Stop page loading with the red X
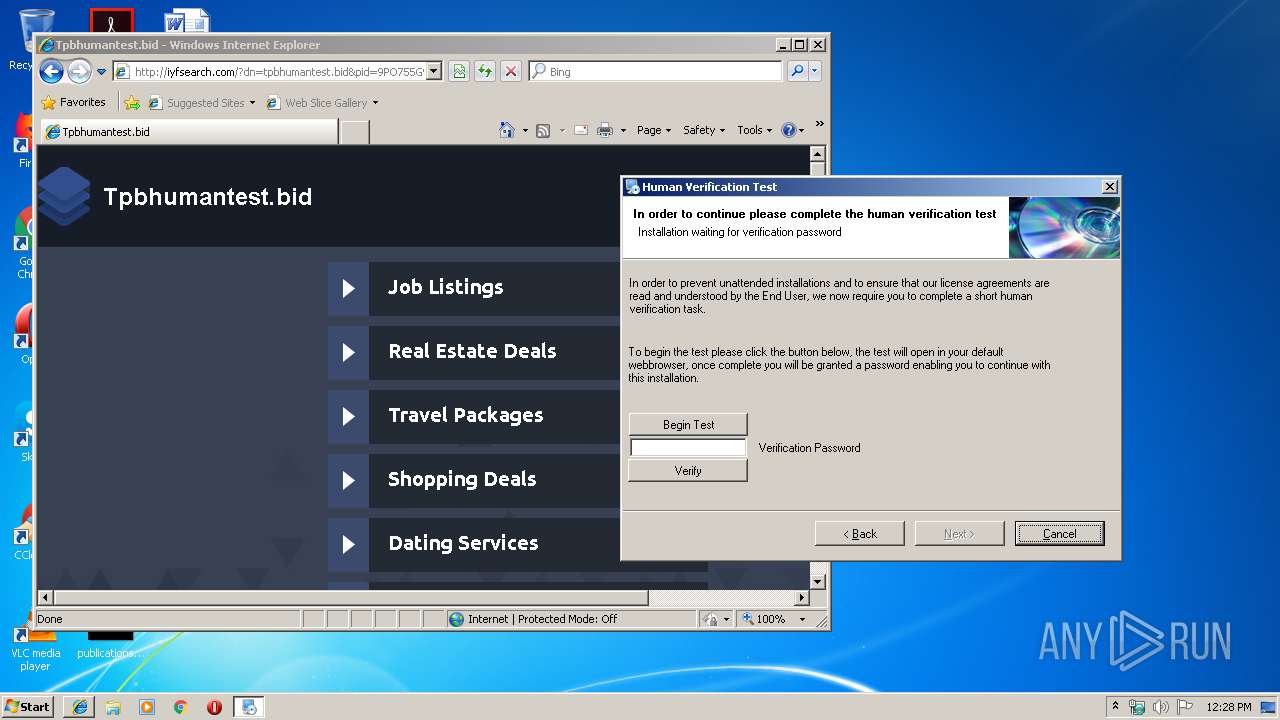The width and height of the screenshot is (1280, 720). tap(511, 71)
